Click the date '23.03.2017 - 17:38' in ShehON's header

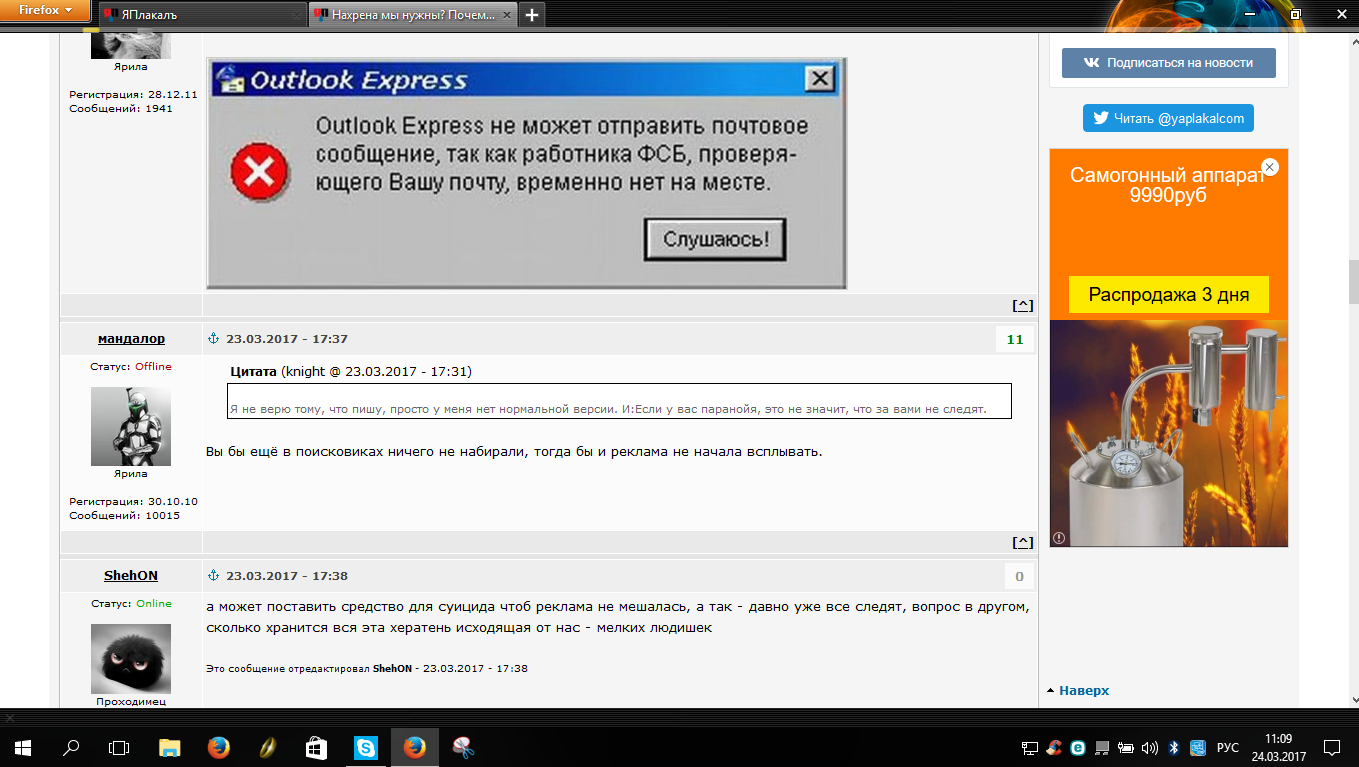click(287, 576)
